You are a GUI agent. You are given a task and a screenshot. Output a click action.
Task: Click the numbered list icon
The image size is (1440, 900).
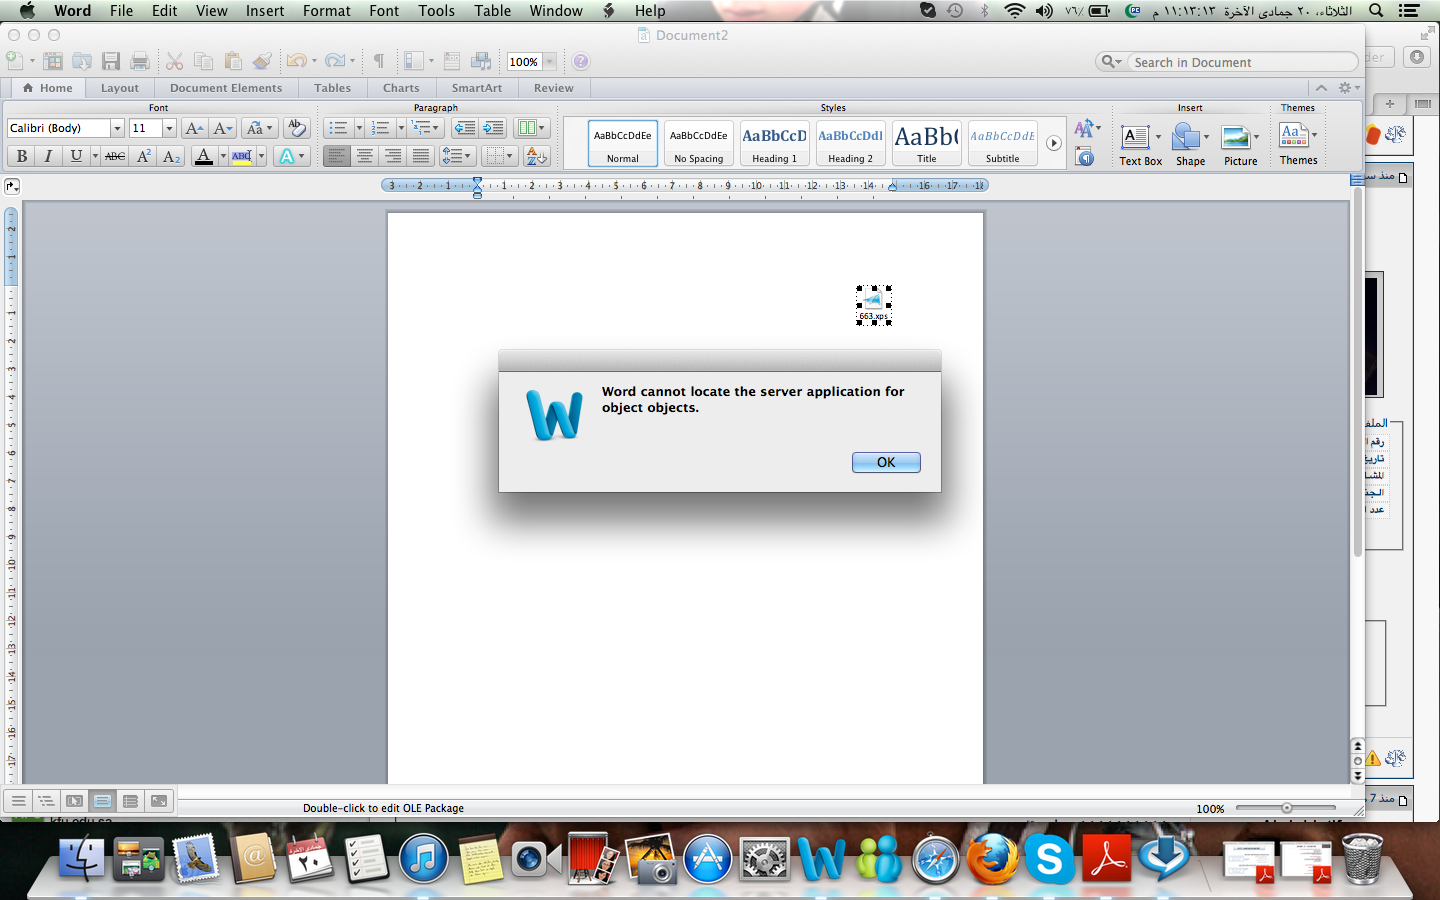tap(380, 128)
